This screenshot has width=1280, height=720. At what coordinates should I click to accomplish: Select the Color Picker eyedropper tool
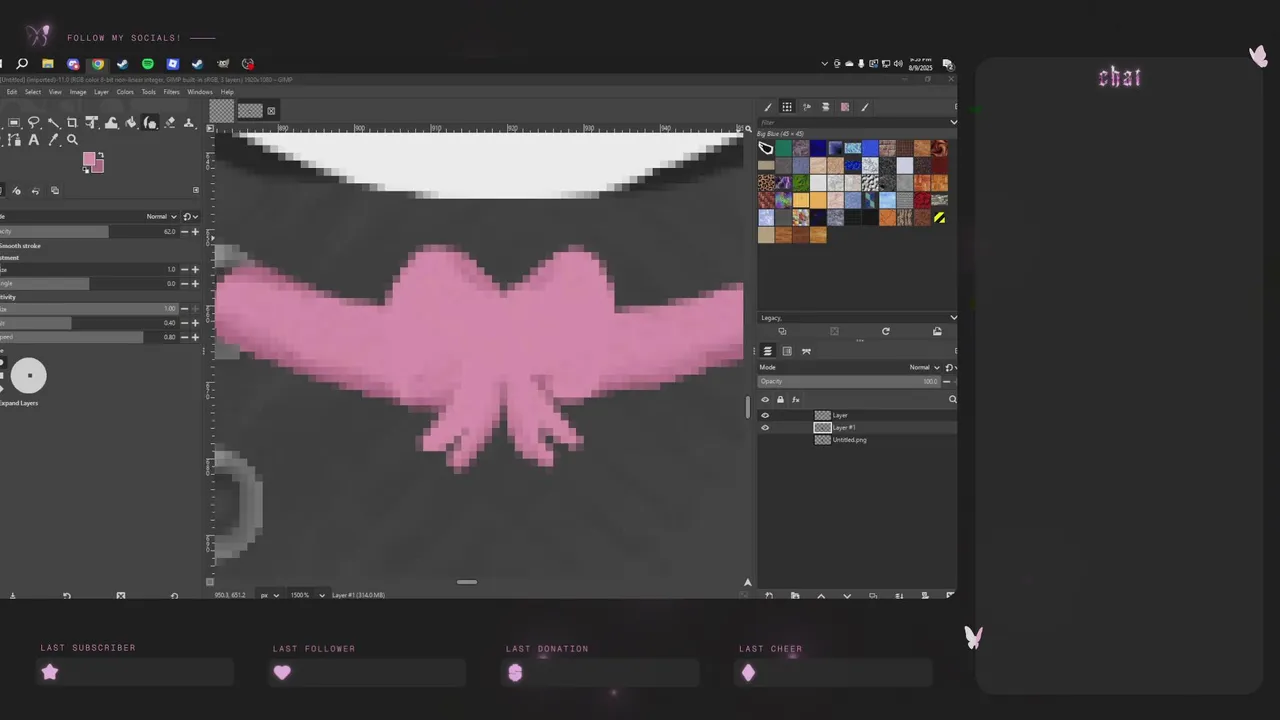[53, 141]
